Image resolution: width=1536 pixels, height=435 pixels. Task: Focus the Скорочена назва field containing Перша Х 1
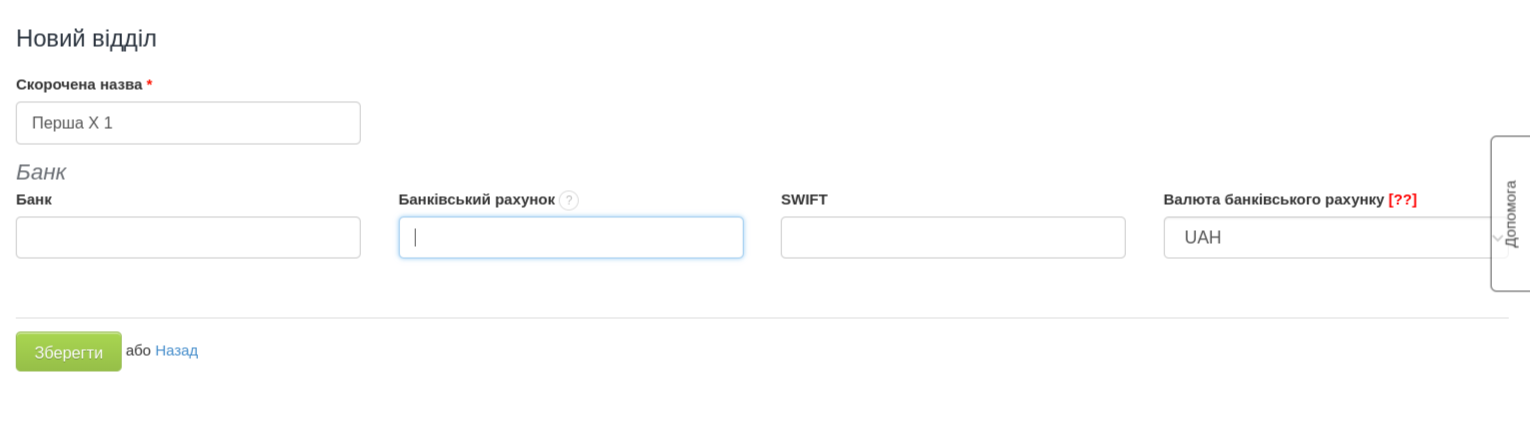[188, 123]
